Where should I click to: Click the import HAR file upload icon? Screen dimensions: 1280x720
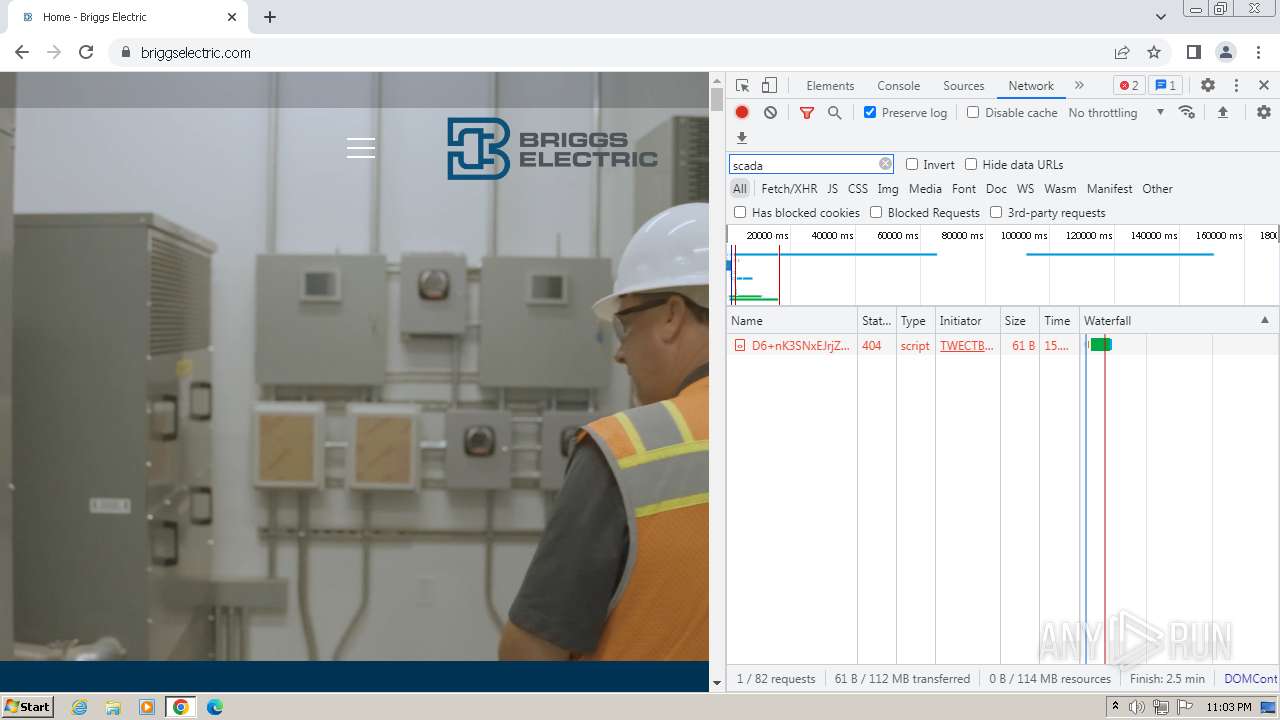point(1222,113)
